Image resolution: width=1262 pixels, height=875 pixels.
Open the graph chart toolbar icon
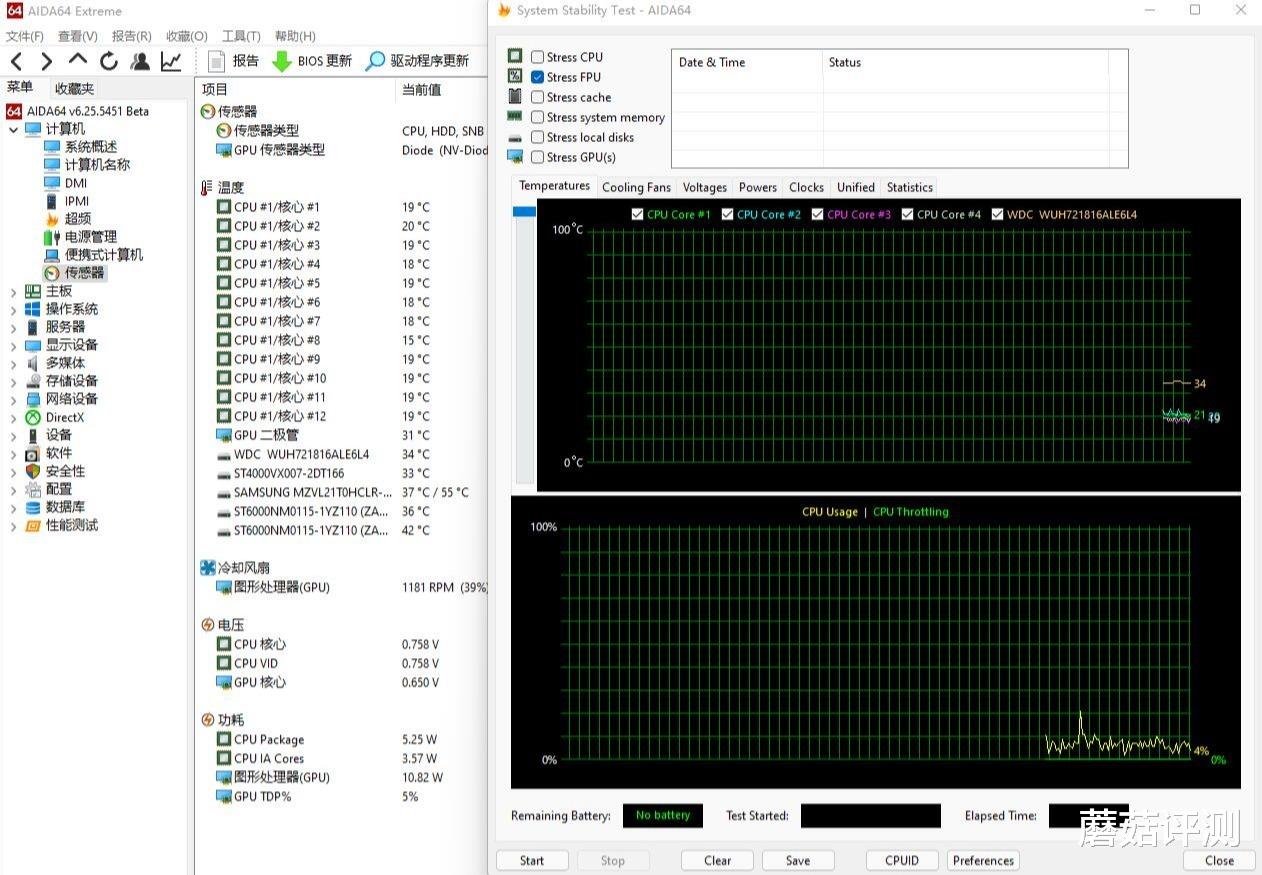(172, 61)
